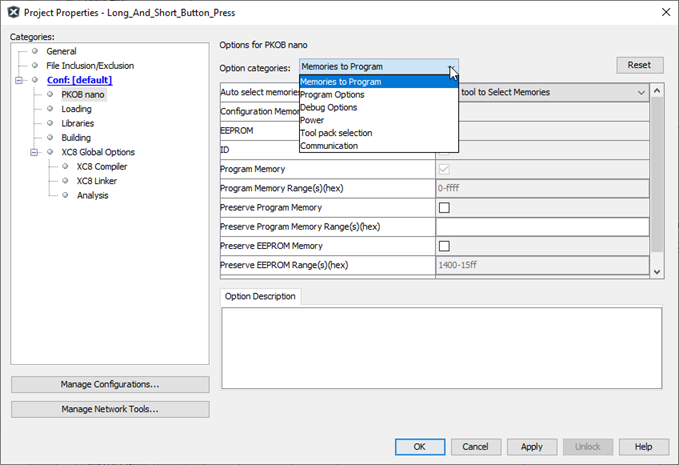Select File Inclusion/Exclusion category

(x=89, y=66)
